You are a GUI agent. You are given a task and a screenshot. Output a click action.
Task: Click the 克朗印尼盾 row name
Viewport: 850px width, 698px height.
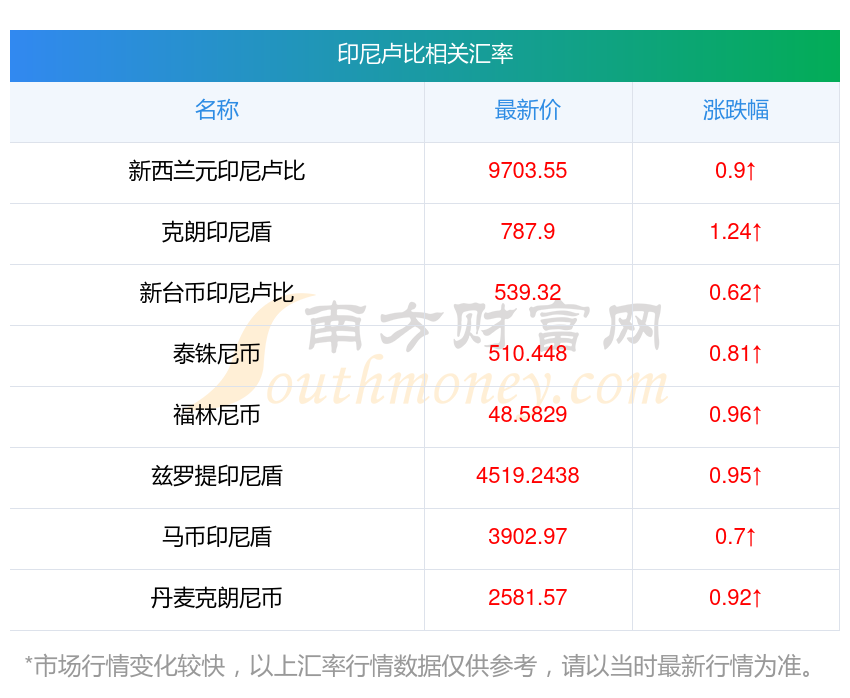pos(217,232)
